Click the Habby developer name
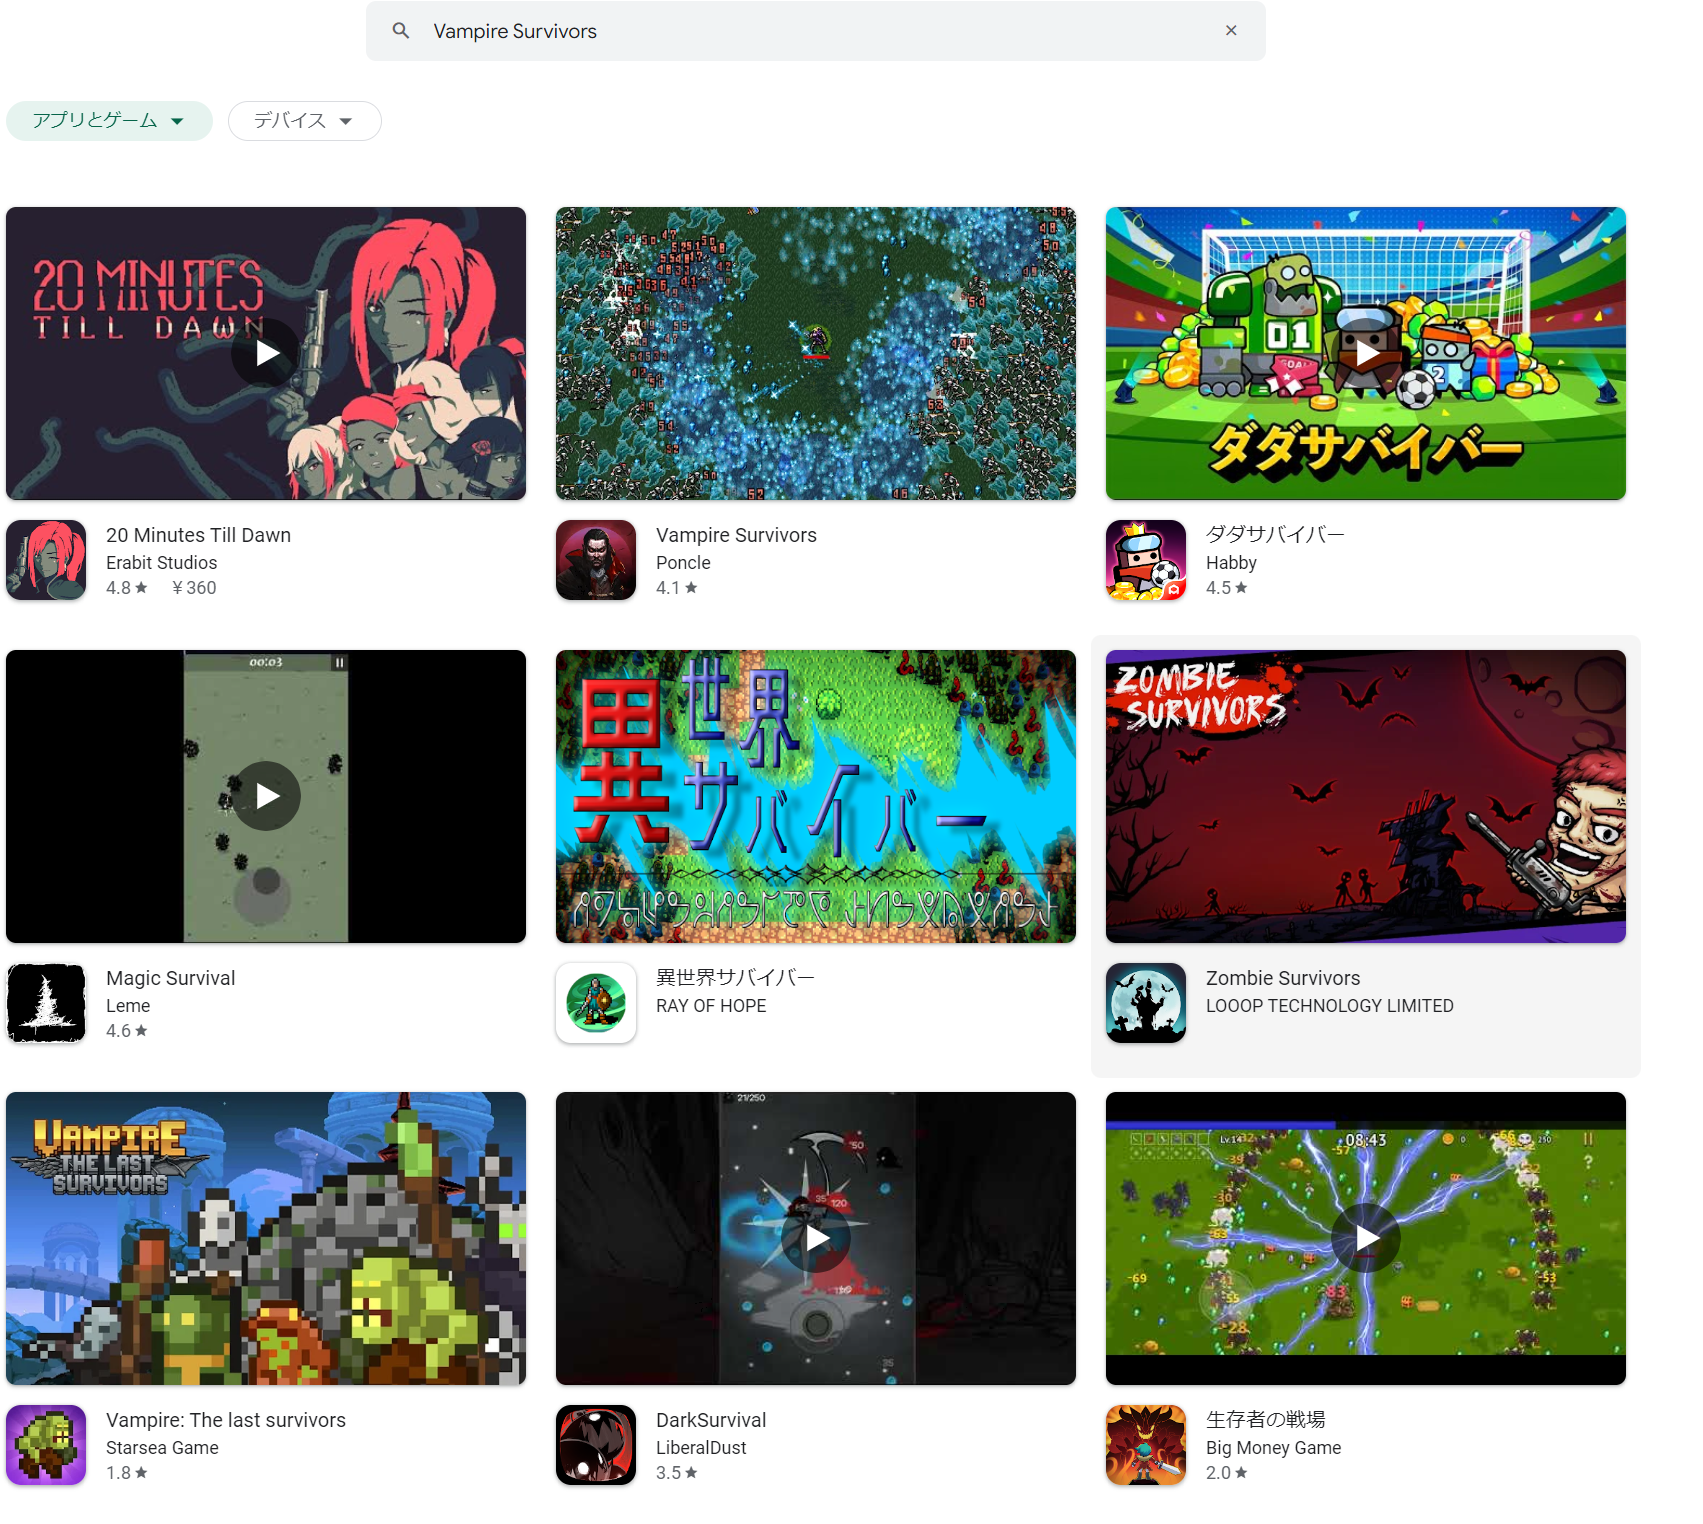Screen dimensions: 1703x1524 click(x=1231, y=563)
